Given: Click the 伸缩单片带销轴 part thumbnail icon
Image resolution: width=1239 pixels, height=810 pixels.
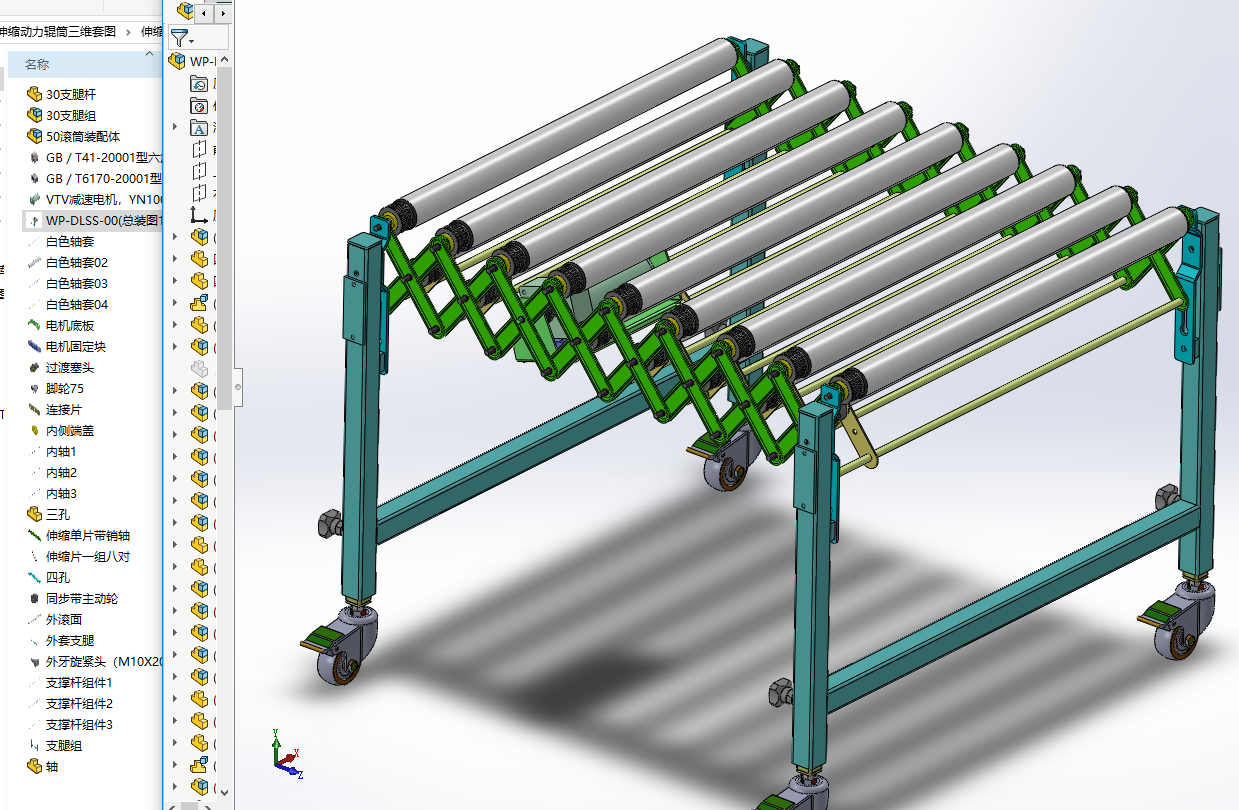Looking at the screenshot, I should tap(35, 535).
